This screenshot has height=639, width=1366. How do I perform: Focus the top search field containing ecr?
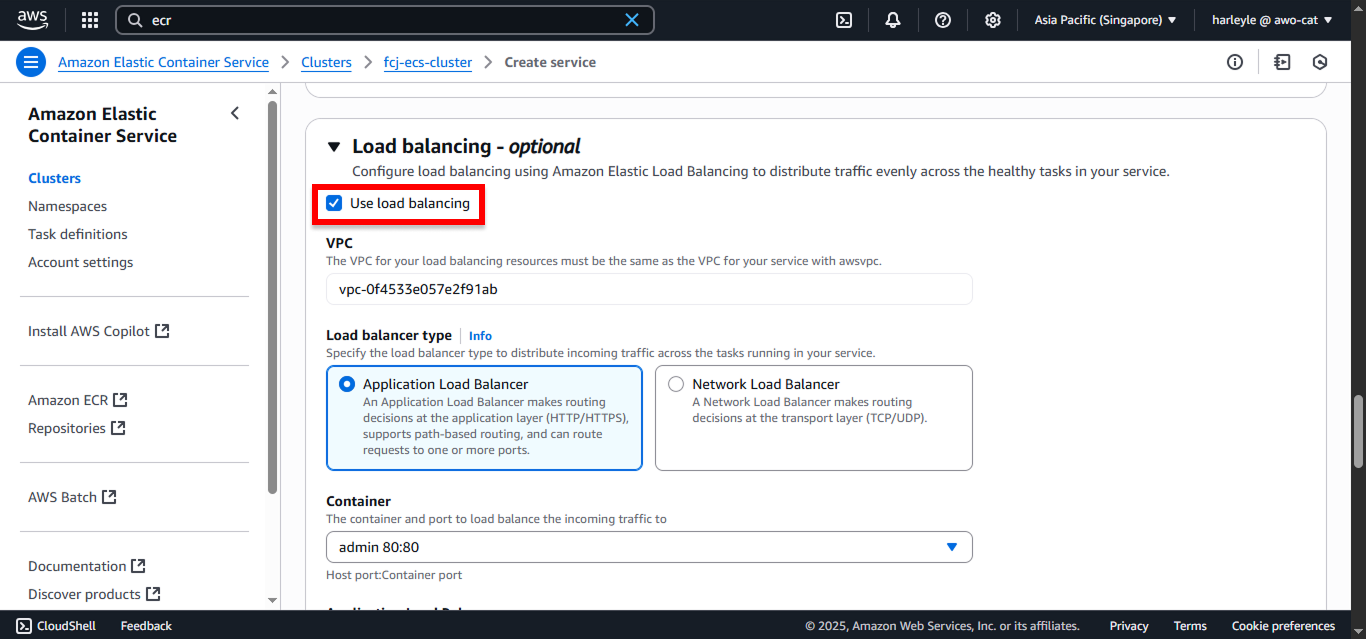pyautogui.click(x=385, y=20)
